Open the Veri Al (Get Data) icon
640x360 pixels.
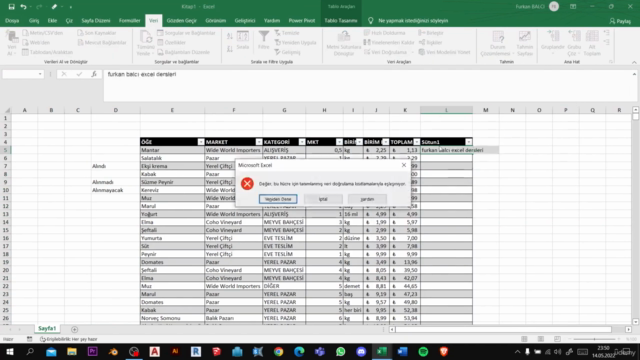coord(11,42)
